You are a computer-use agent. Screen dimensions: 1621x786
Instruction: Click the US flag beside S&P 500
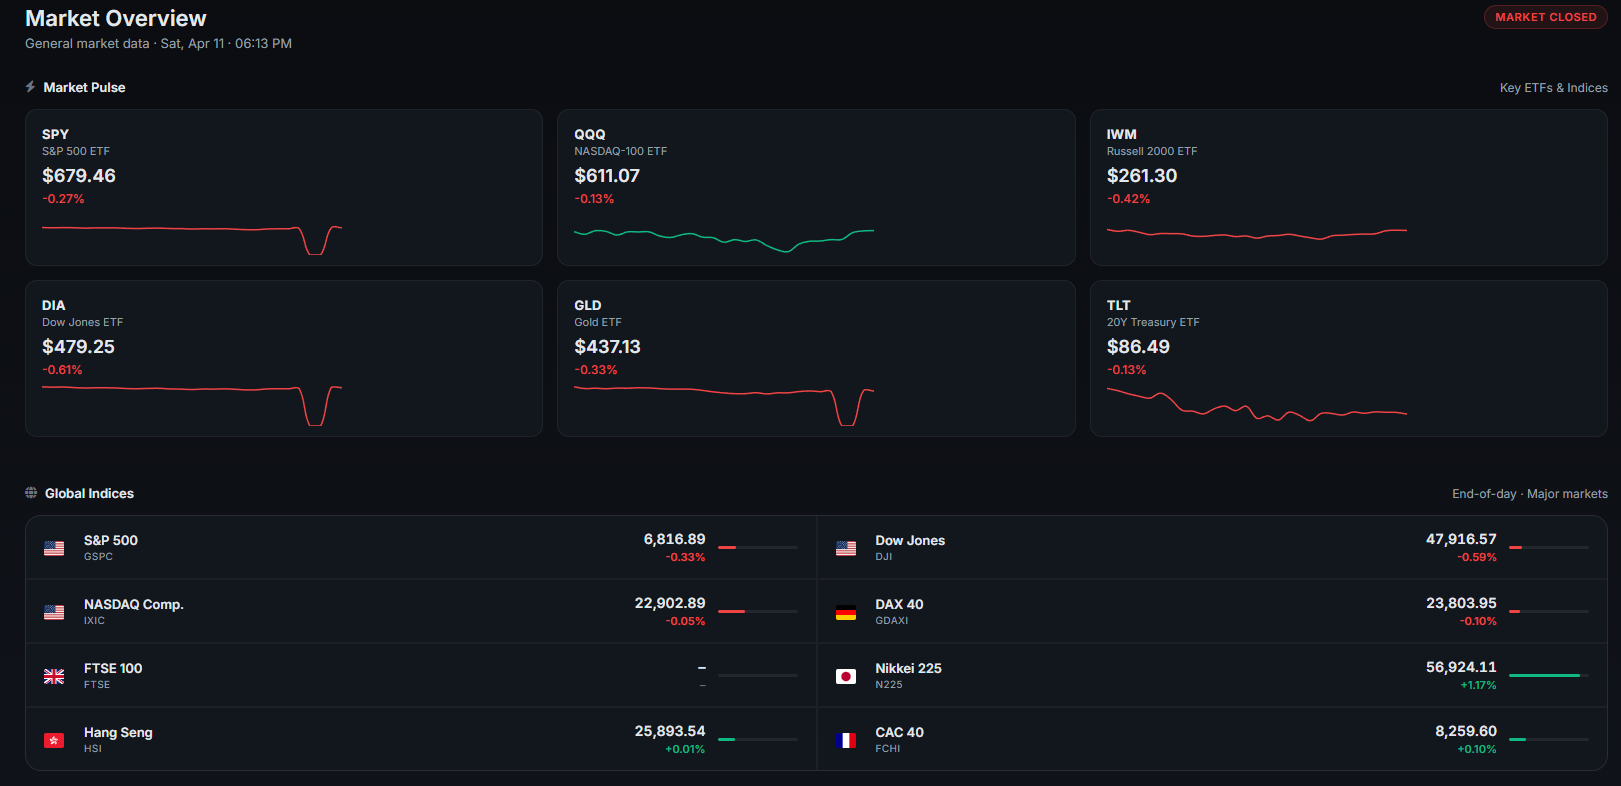54,548
